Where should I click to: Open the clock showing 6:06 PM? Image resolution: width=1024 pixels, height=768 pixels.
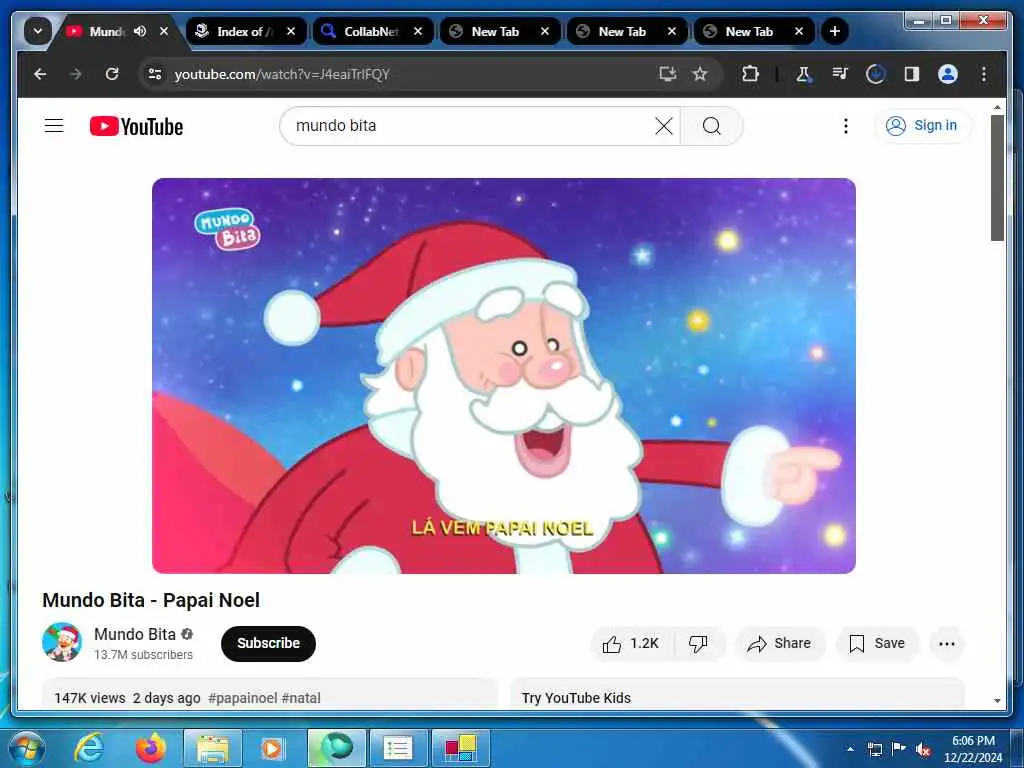point(973,749)
